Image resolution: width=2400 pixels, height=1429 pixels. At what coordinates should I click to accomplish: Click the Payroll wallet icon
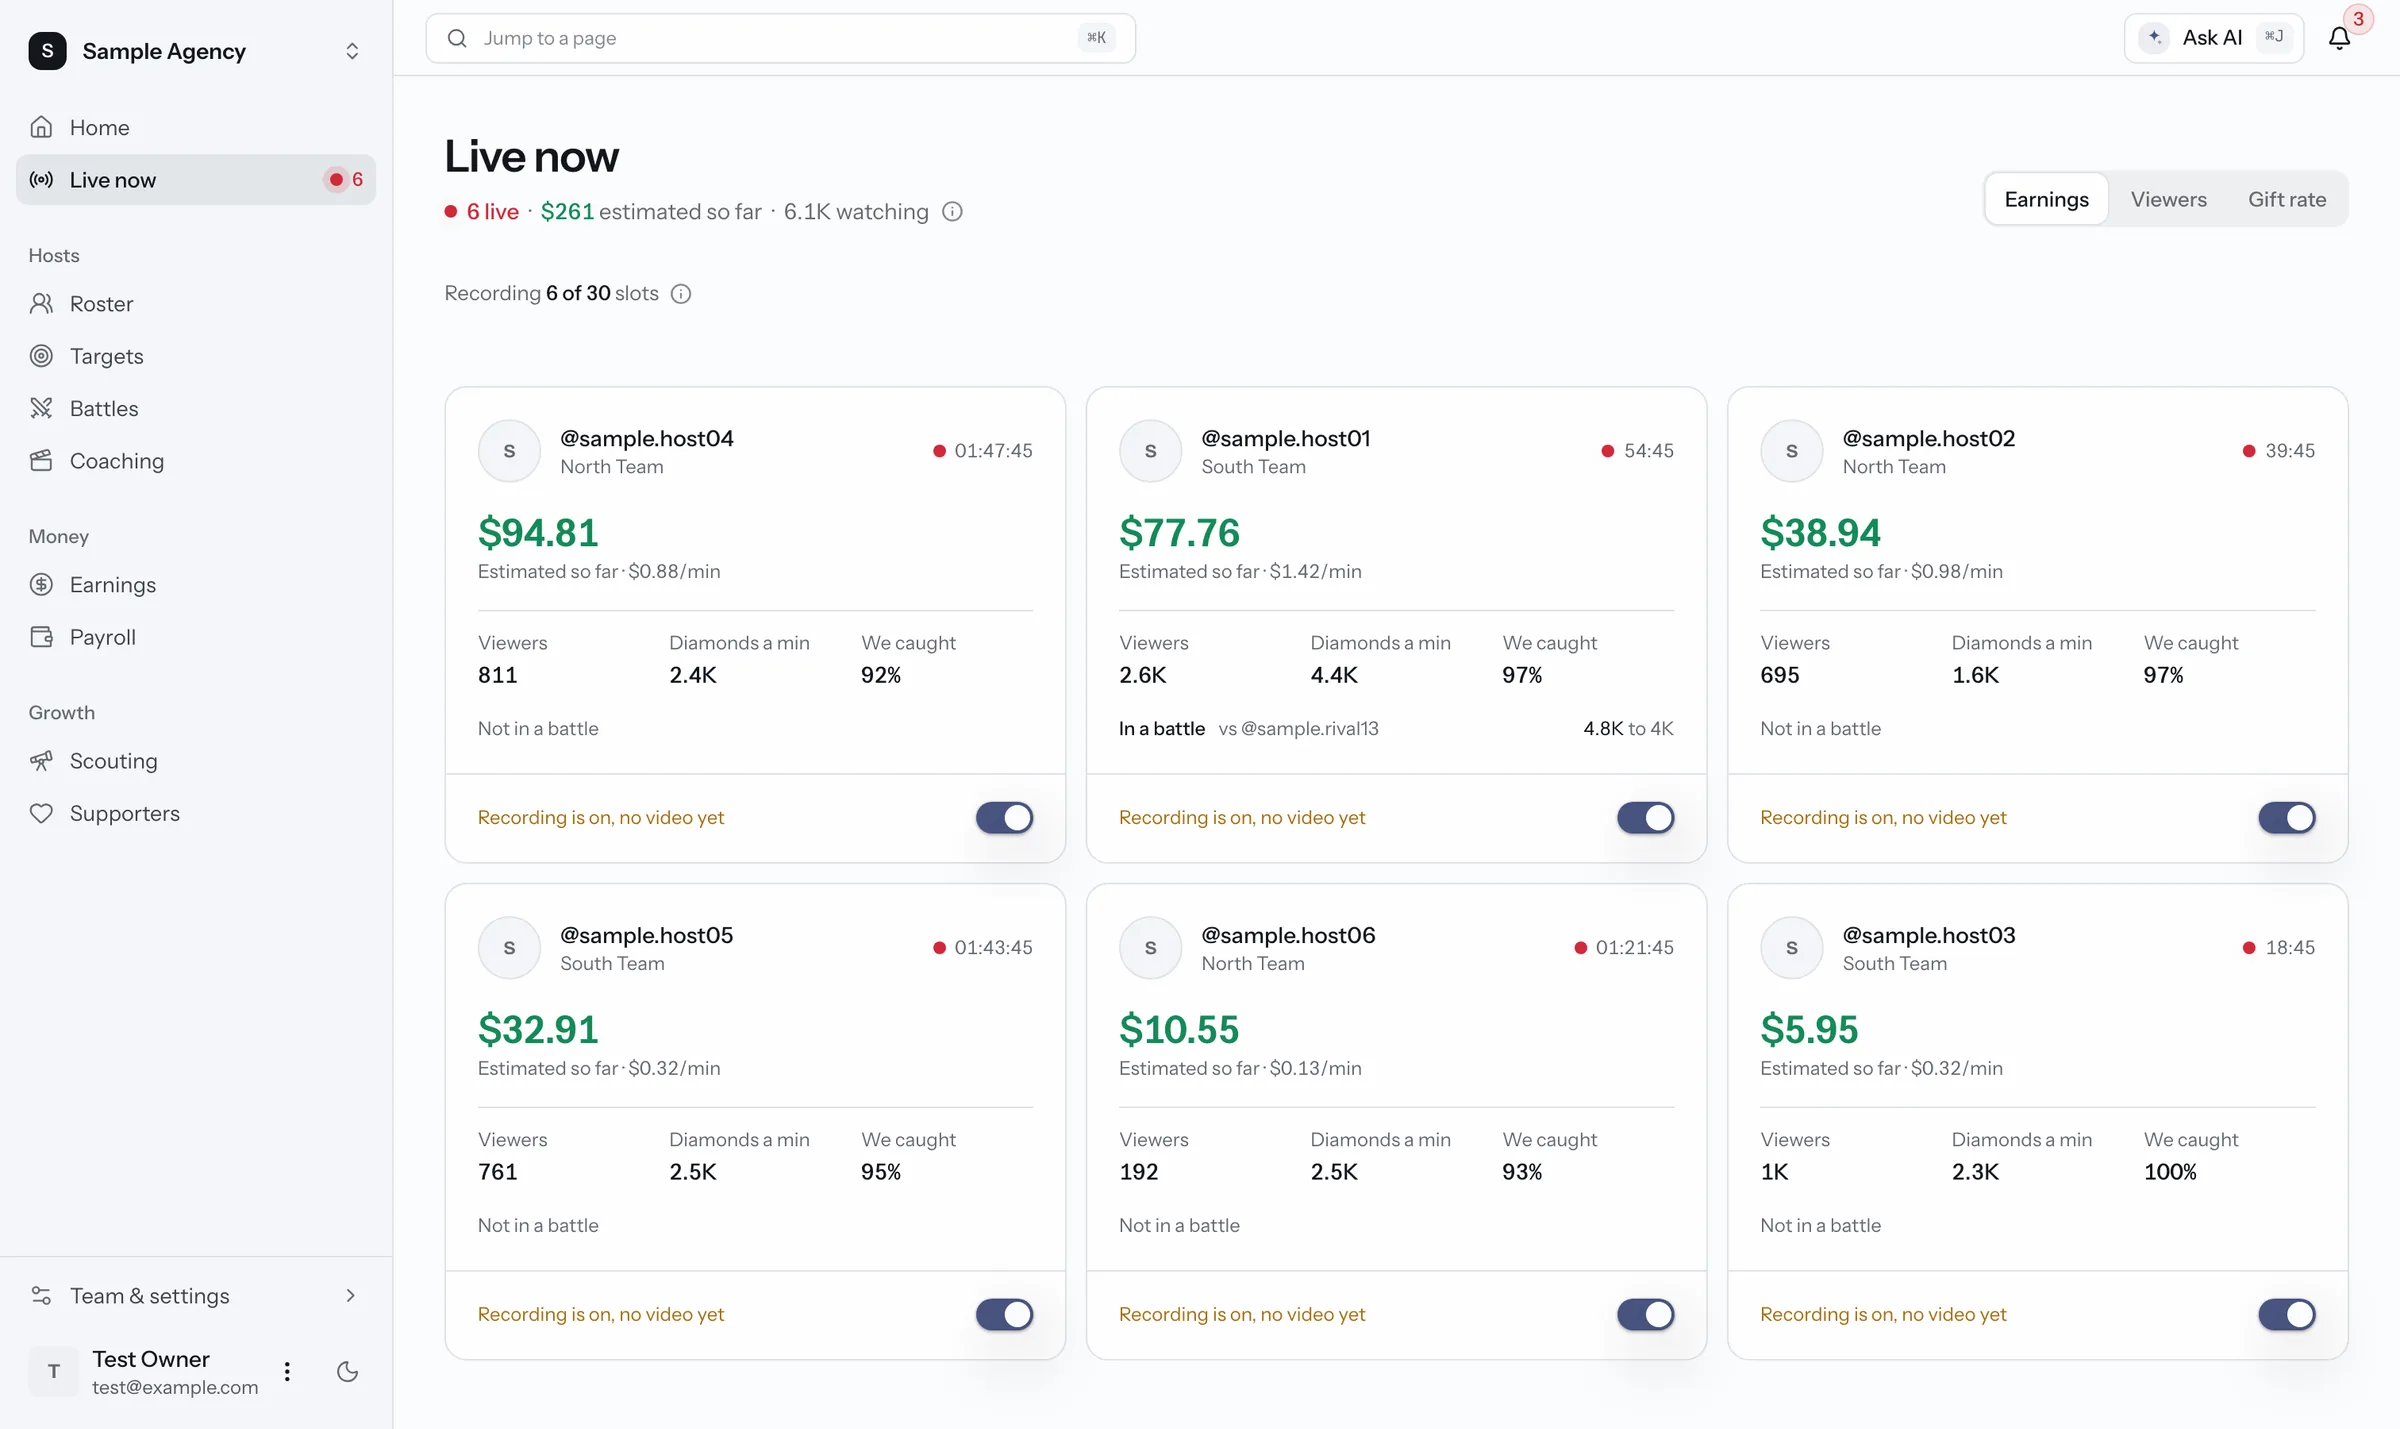(41, 637)
